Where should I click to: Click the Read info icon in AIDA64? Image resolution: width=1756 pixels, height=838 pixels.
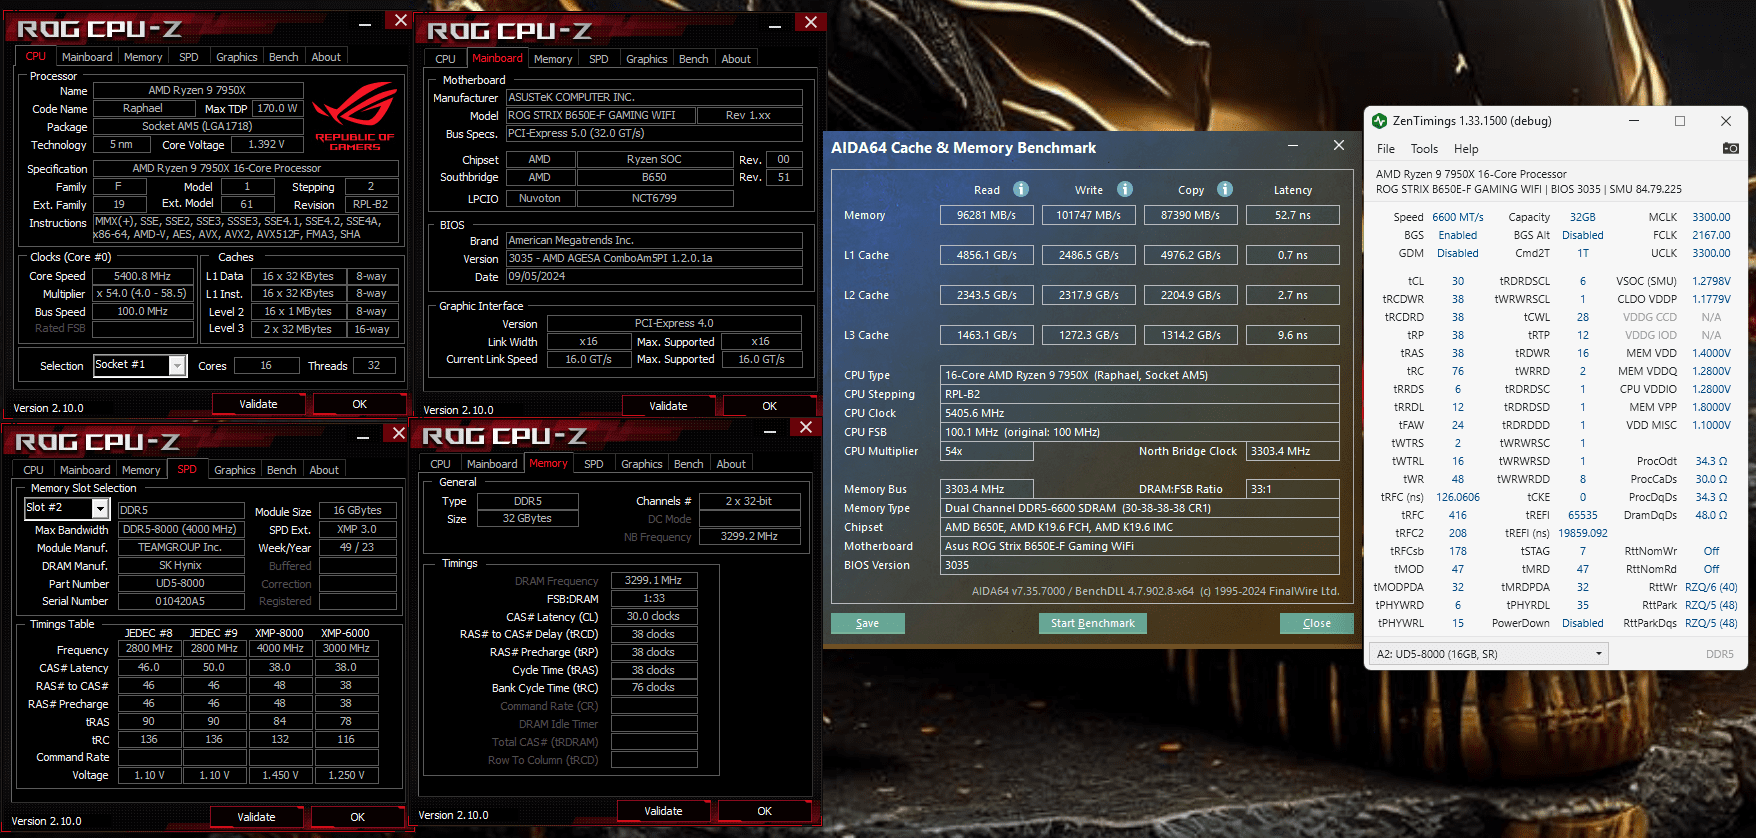pyautogui.click(x=1021, y=189)
